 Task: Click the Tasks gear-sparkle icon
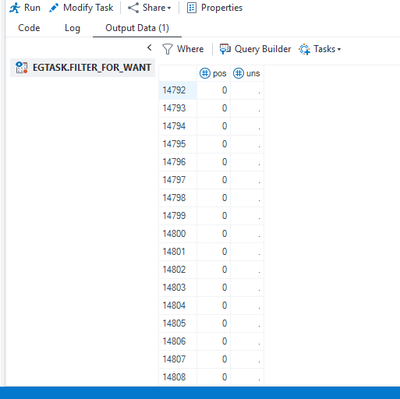[x=304, y=49]
